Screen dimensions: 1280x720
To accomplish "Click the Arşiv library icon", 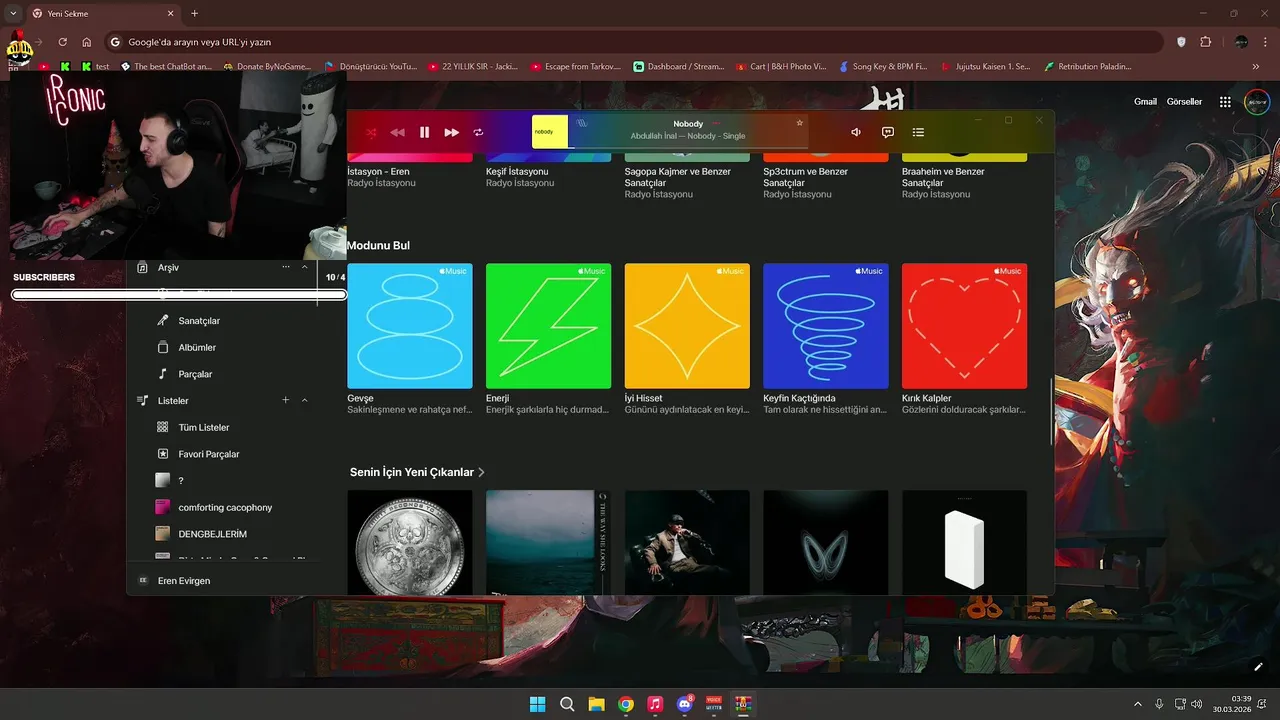I will [142, 267].
